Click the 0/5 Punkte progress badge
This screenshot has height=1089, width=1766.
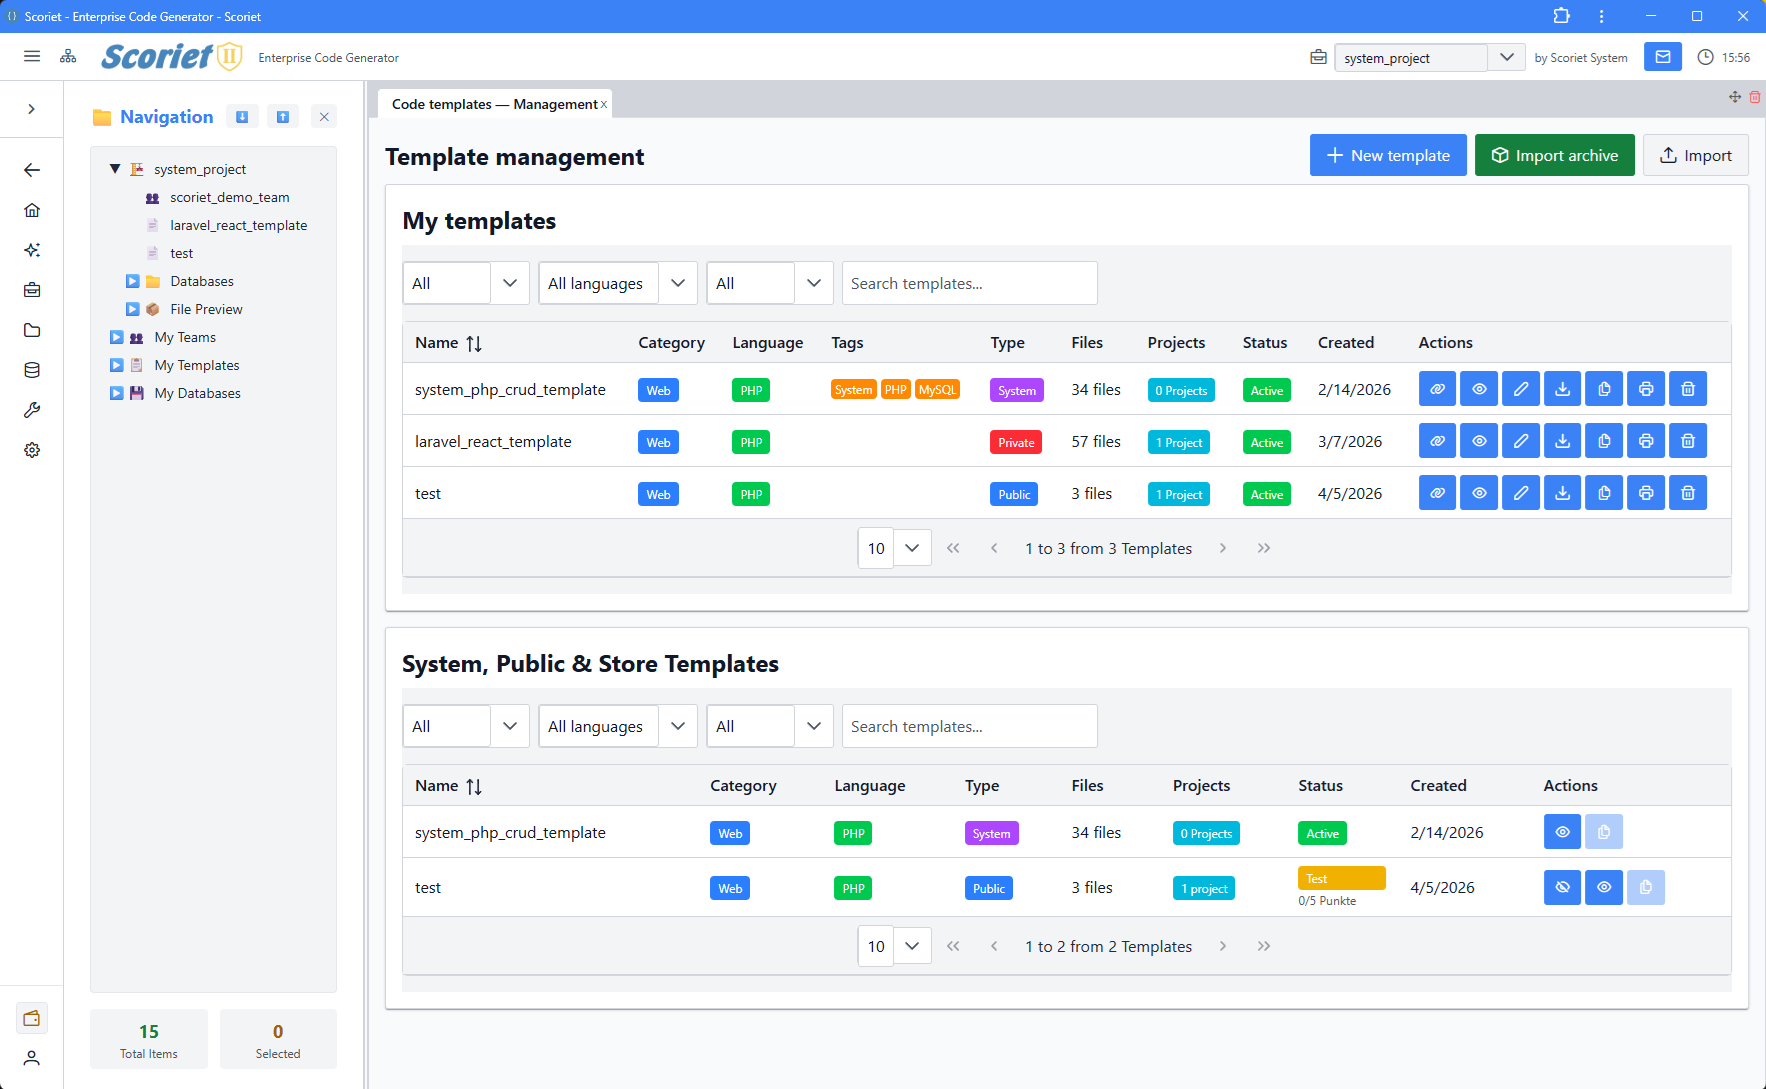point(1327,900)
